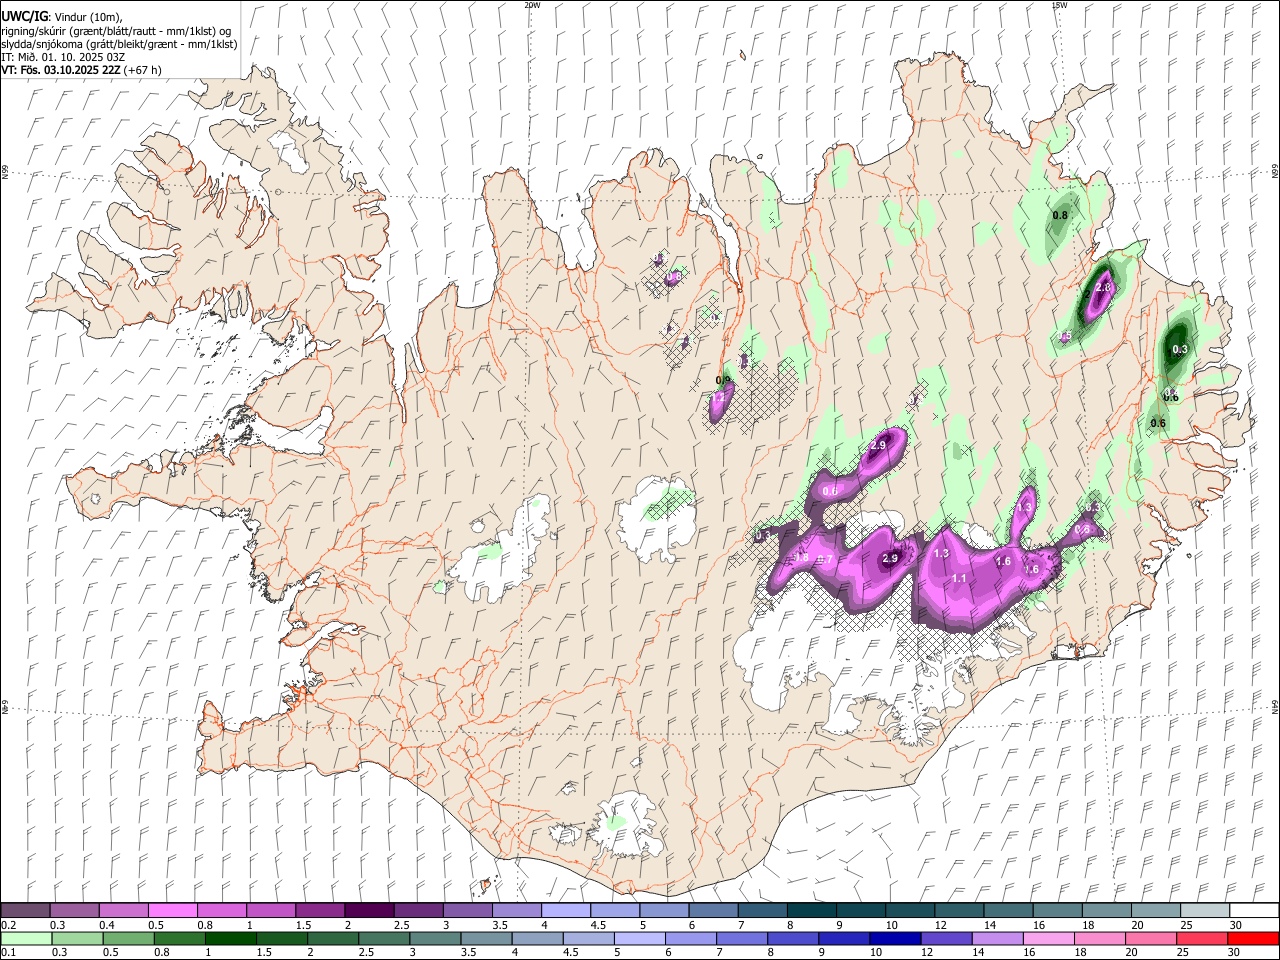Click the 'slydda/snjókoma' description line in the header
The width and height of the screenshot is (1280, 960).
[119, 44]
